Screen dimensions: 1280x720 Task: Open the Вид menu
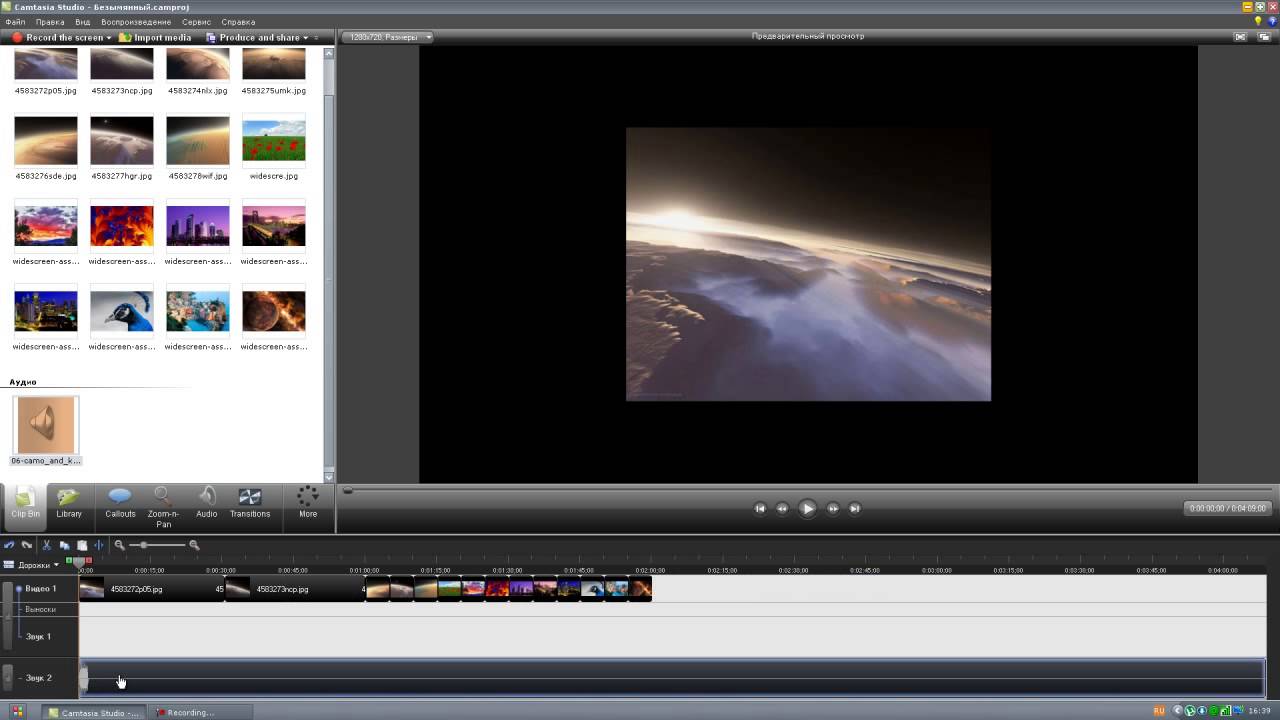coord(82,22)
